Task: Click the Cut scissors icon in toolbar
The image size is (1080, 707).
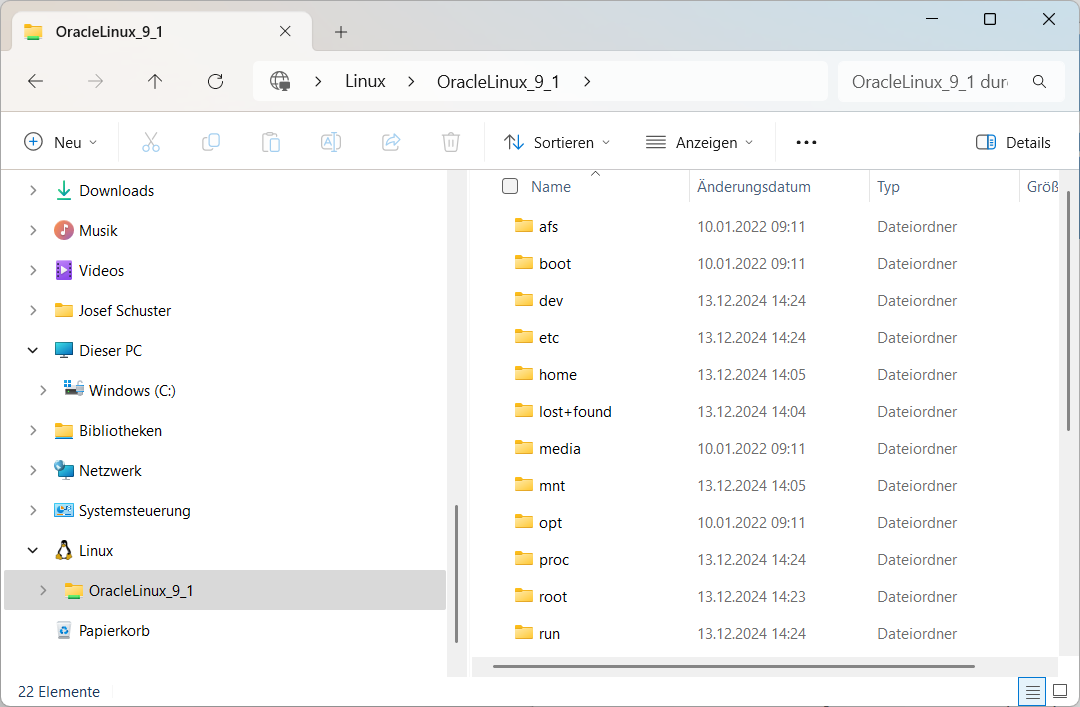Action: click(x=151, y=142)
